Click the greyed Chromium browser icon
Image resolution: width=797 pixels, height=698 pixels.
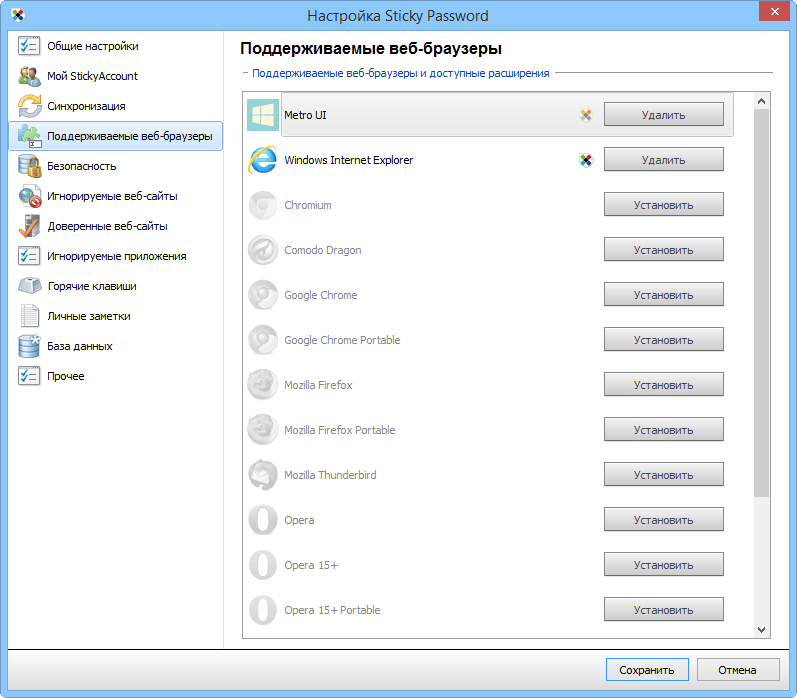pos(263,205)
